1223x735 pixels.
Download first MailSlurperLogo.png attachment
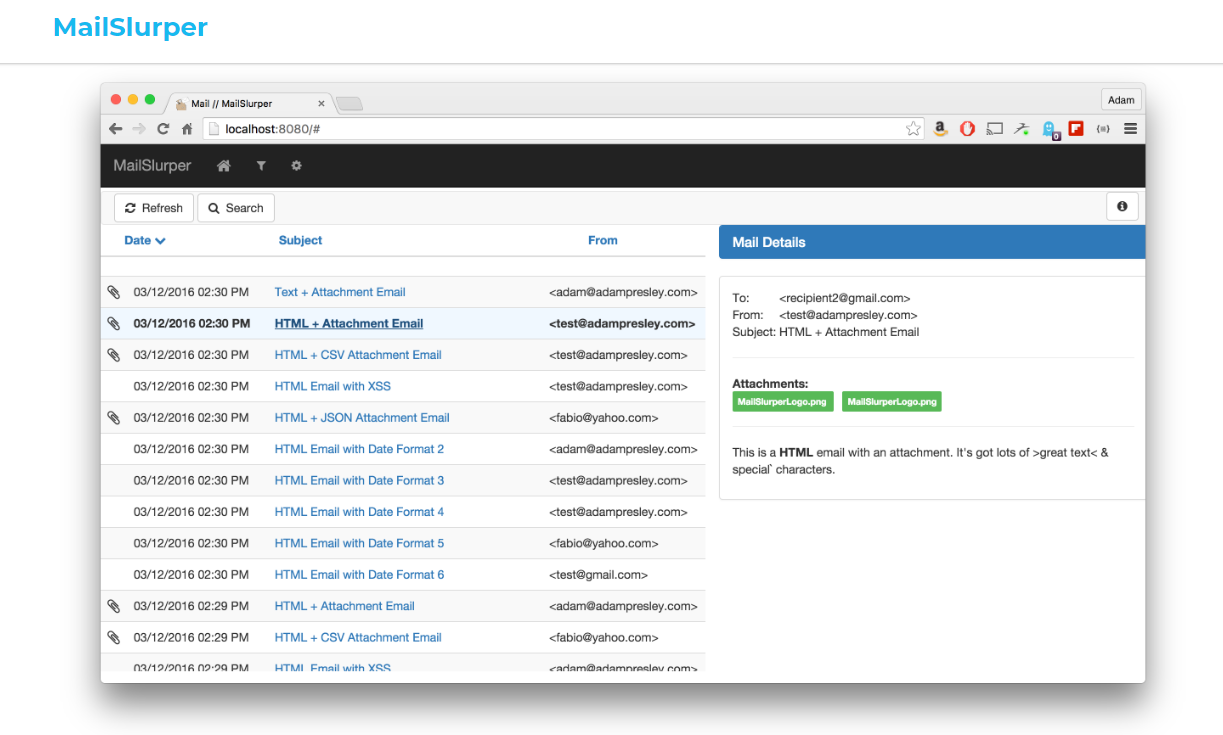783,401
